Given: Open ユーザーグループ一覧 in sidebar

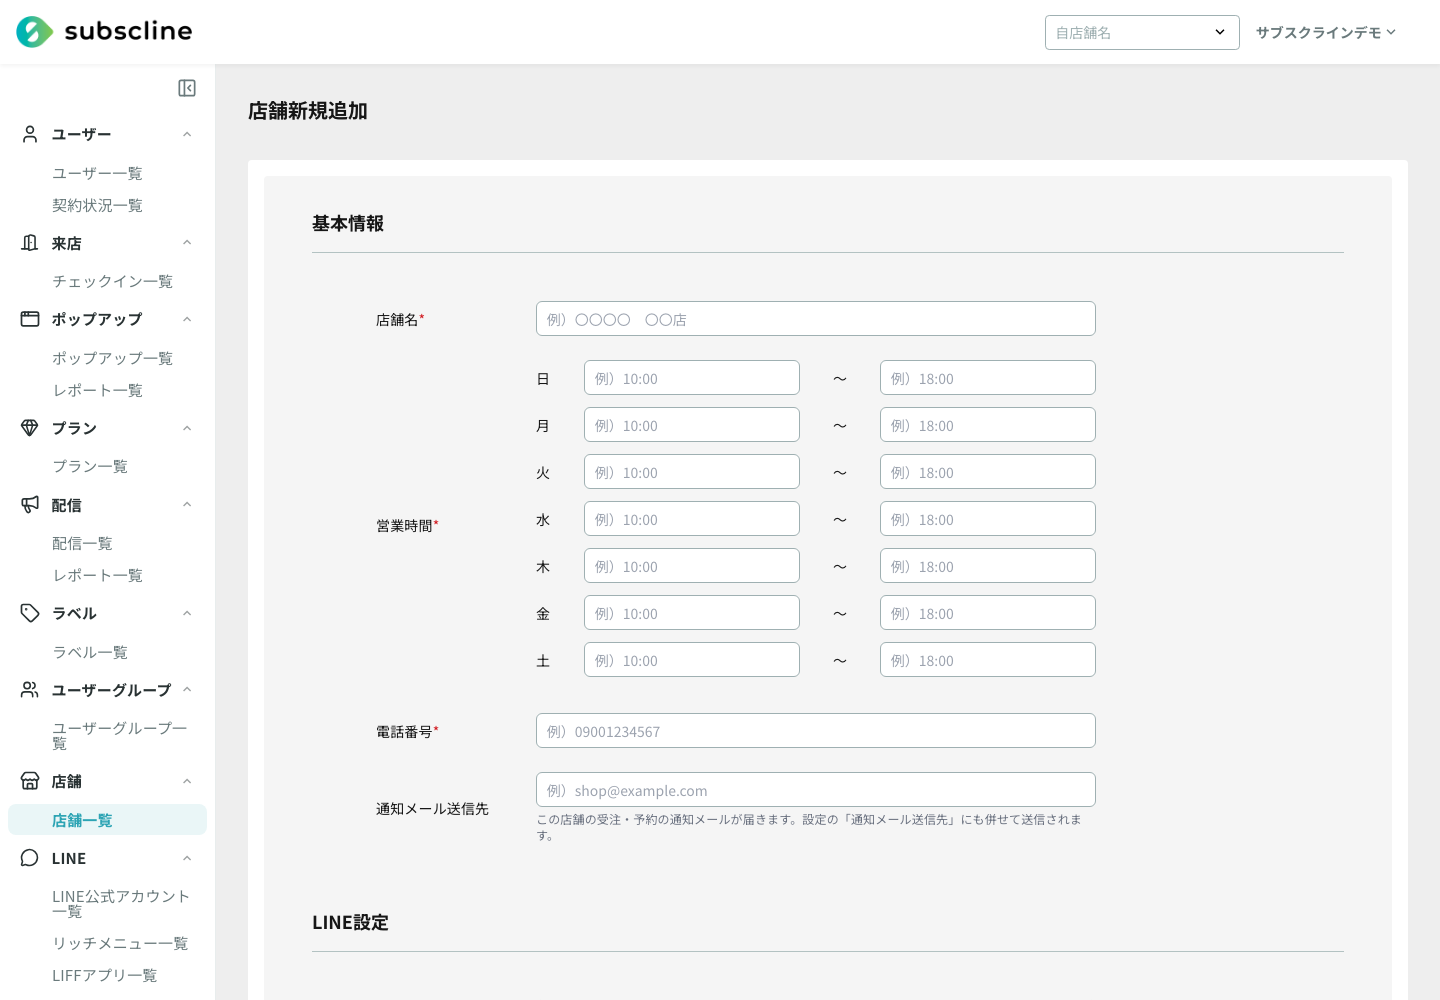Looking at the screenshot, I should [120, 735].
